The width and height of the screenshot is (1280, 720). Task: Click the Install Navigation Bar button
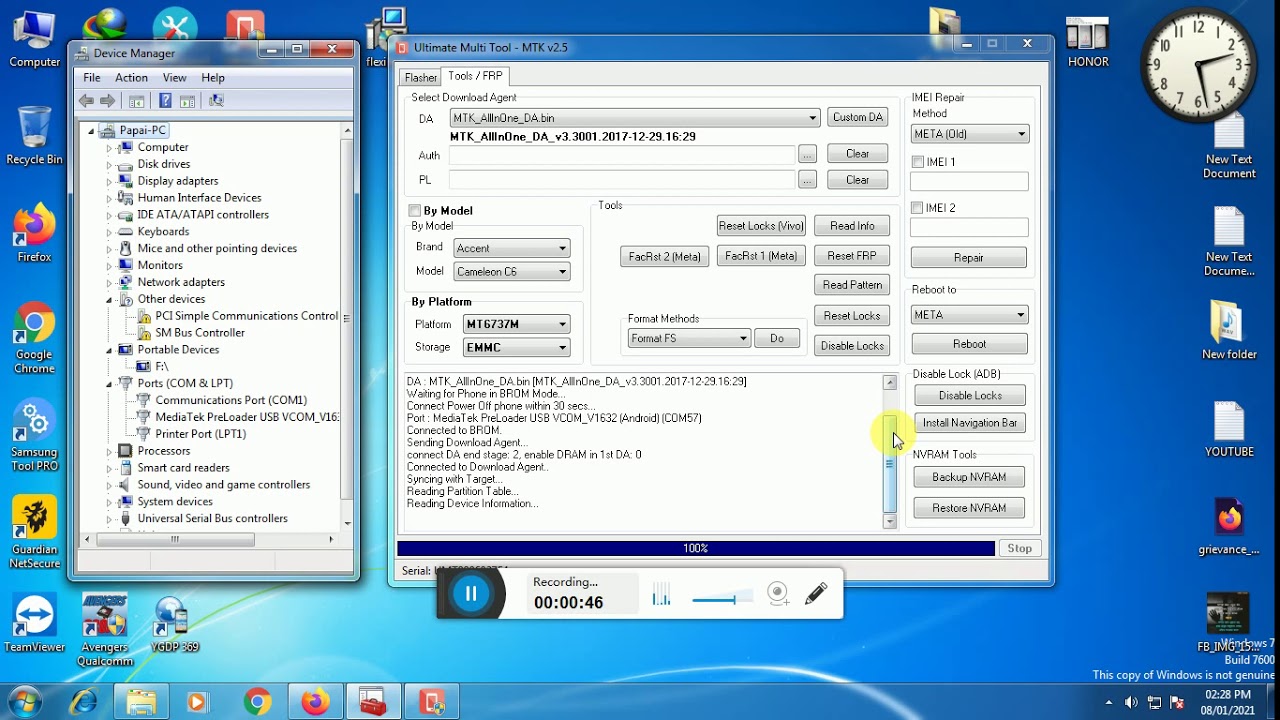(970, 423)
